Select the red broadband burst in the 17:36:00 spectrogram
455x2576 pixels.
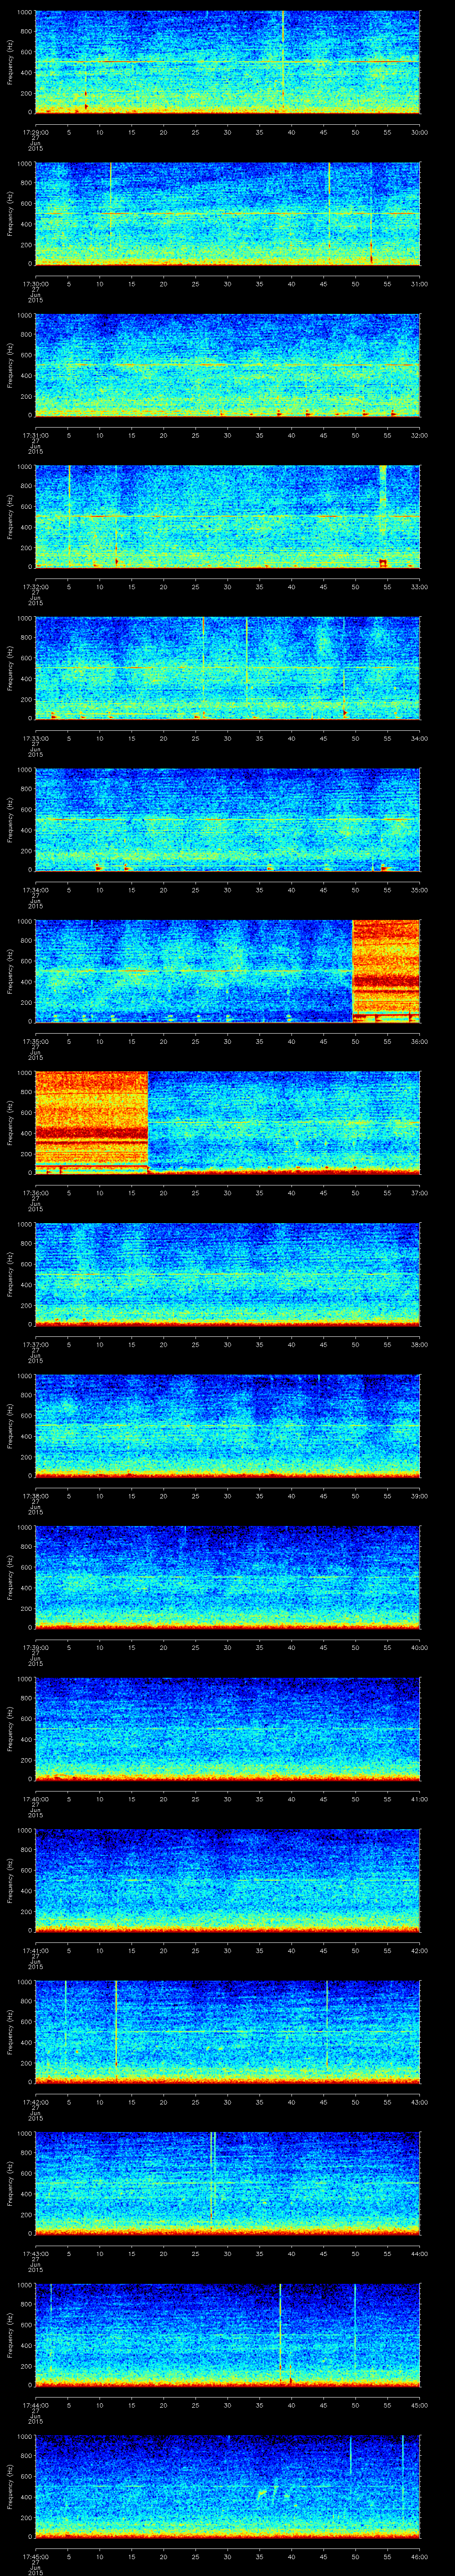coord(91,1122)
